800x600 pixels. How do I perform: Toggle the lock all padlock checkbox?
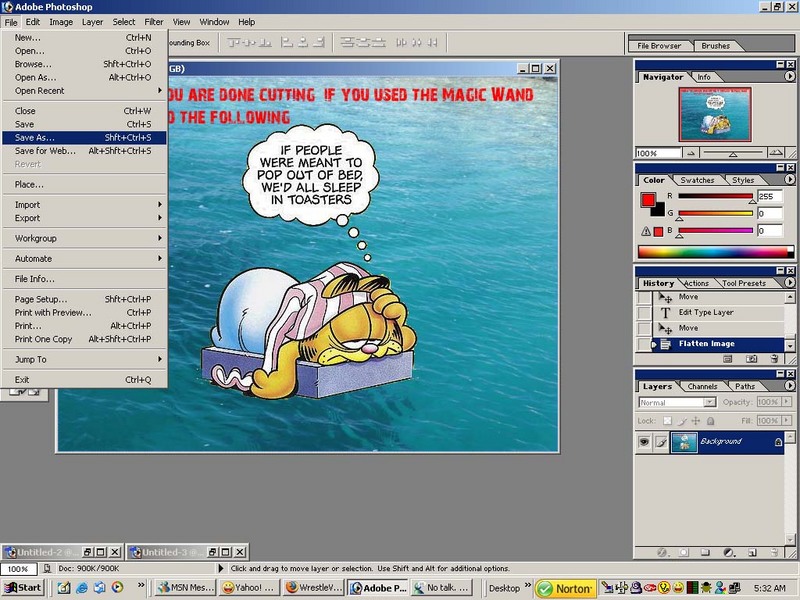710,421
